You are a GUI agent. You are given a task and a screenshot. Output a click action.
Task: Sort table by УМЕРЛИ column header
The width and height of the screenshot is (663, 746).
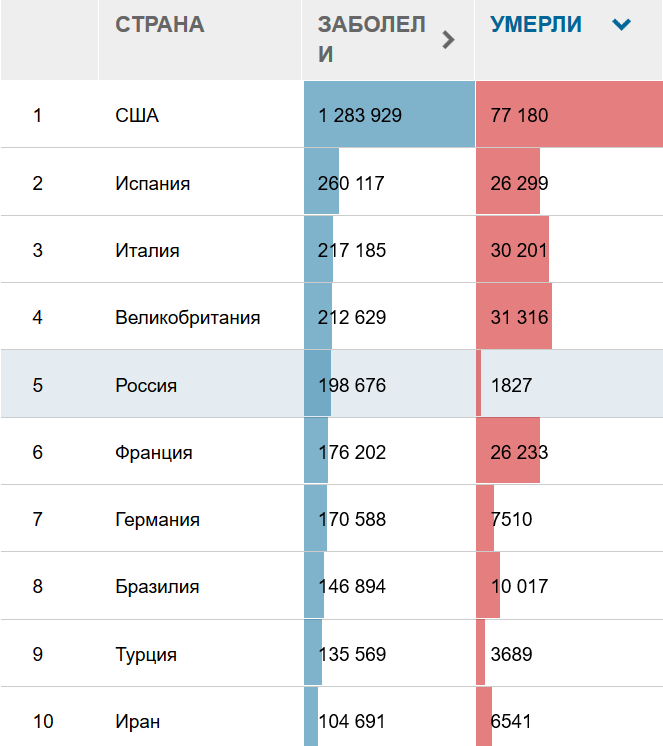(x=536, y=25)
